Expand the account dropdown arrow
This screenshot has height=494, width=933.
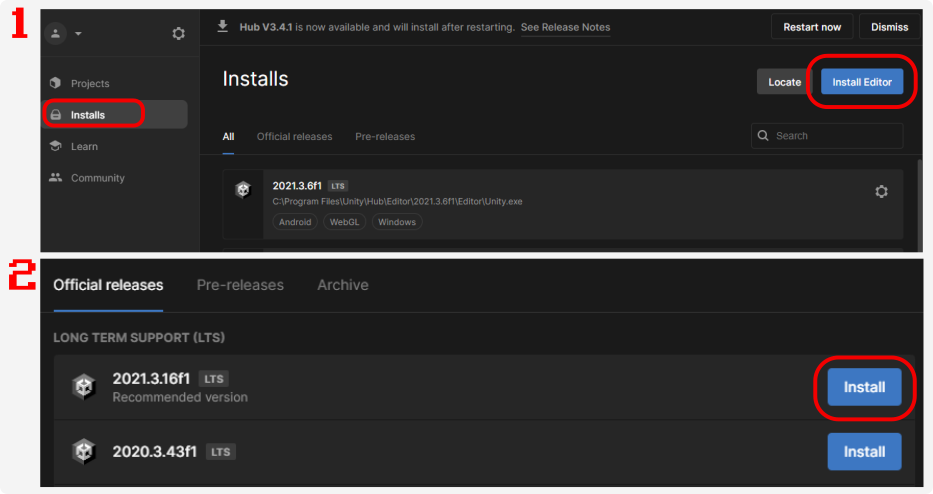point(78,34)
